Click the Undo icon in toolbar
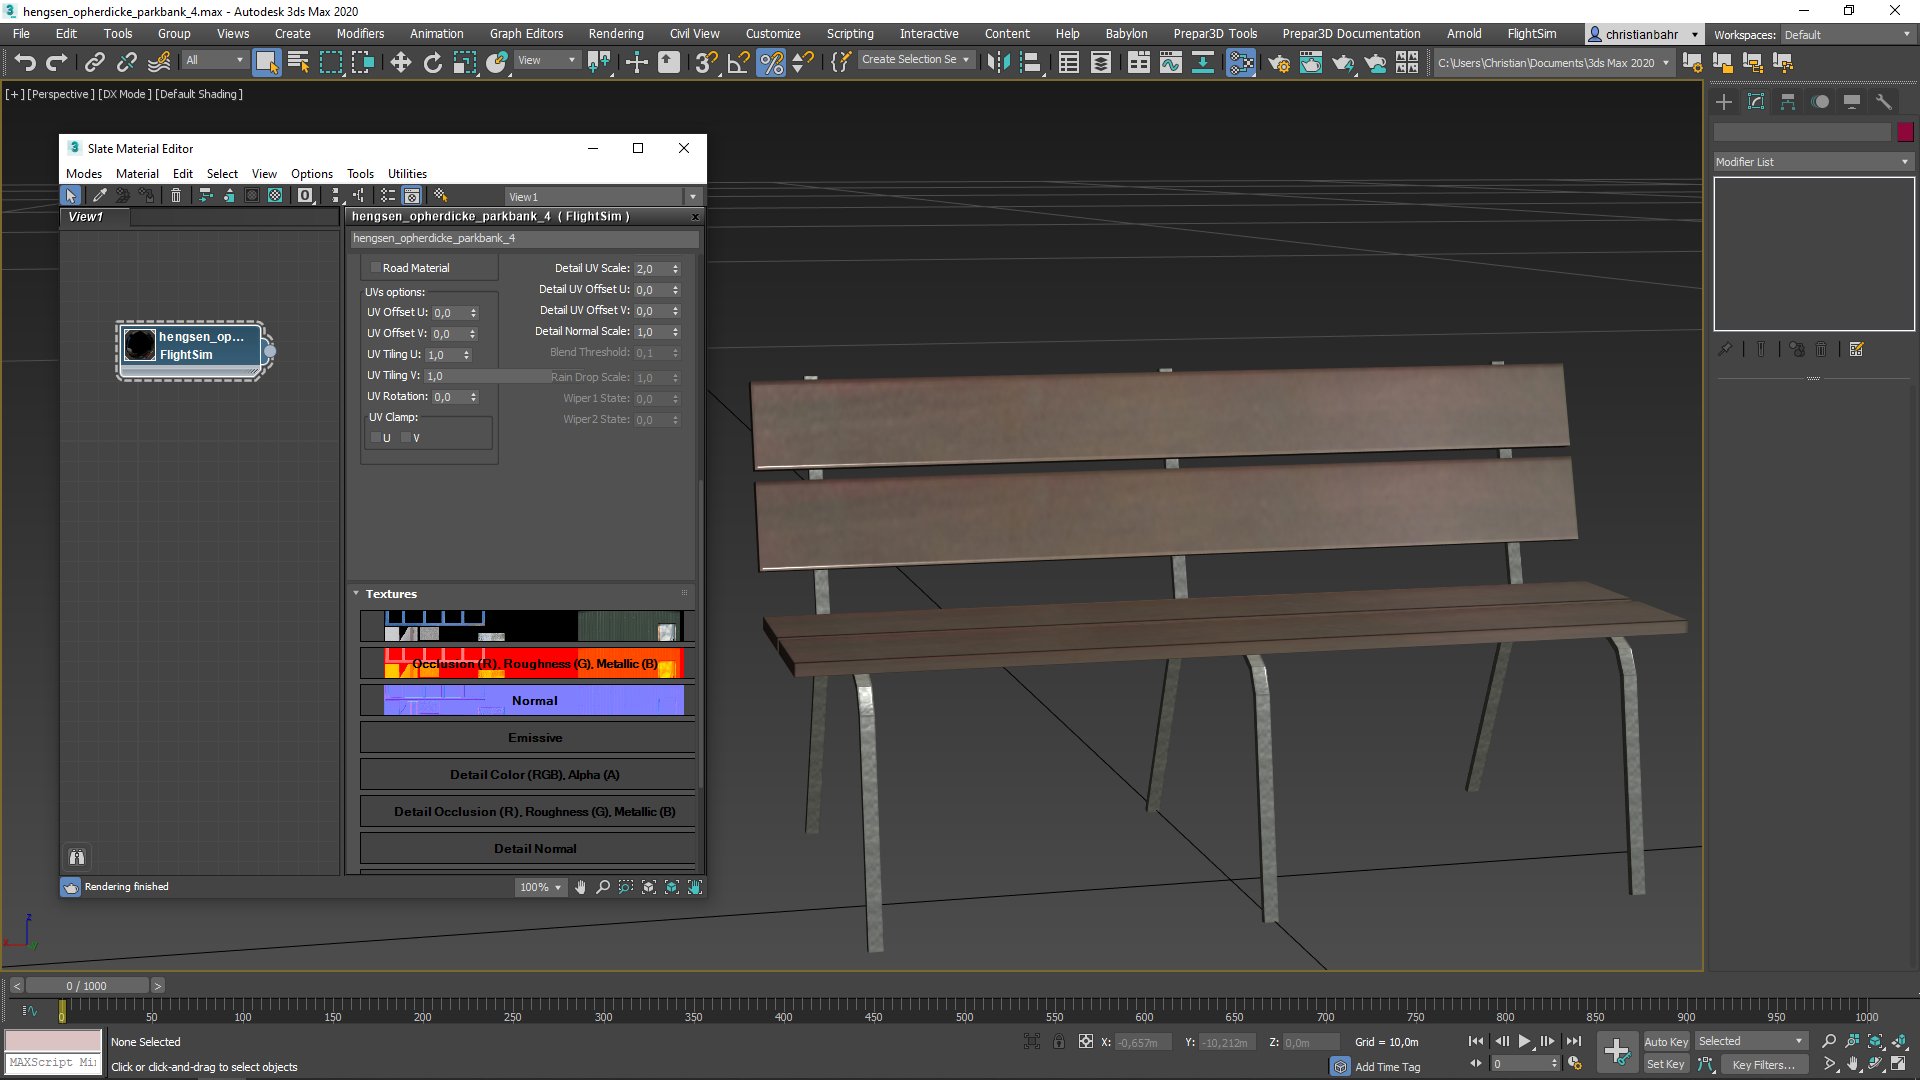The width and height of the screenshot is (1920, 1080). point(25,62)
